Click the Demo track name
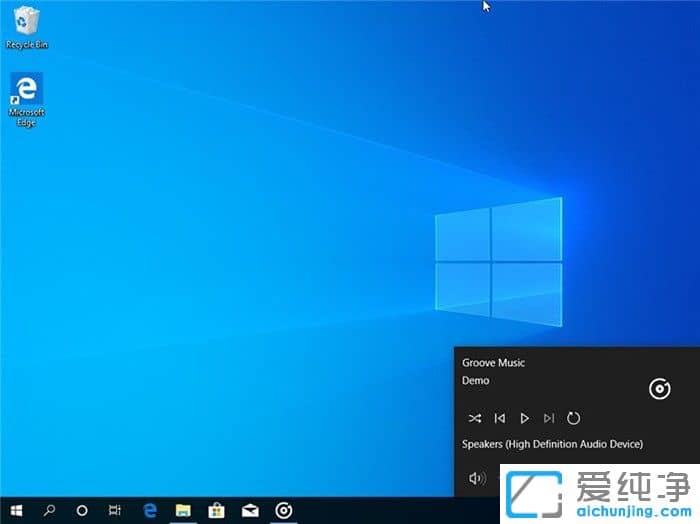The width and height of the screenshot is (700, 524). coord(475,381)
